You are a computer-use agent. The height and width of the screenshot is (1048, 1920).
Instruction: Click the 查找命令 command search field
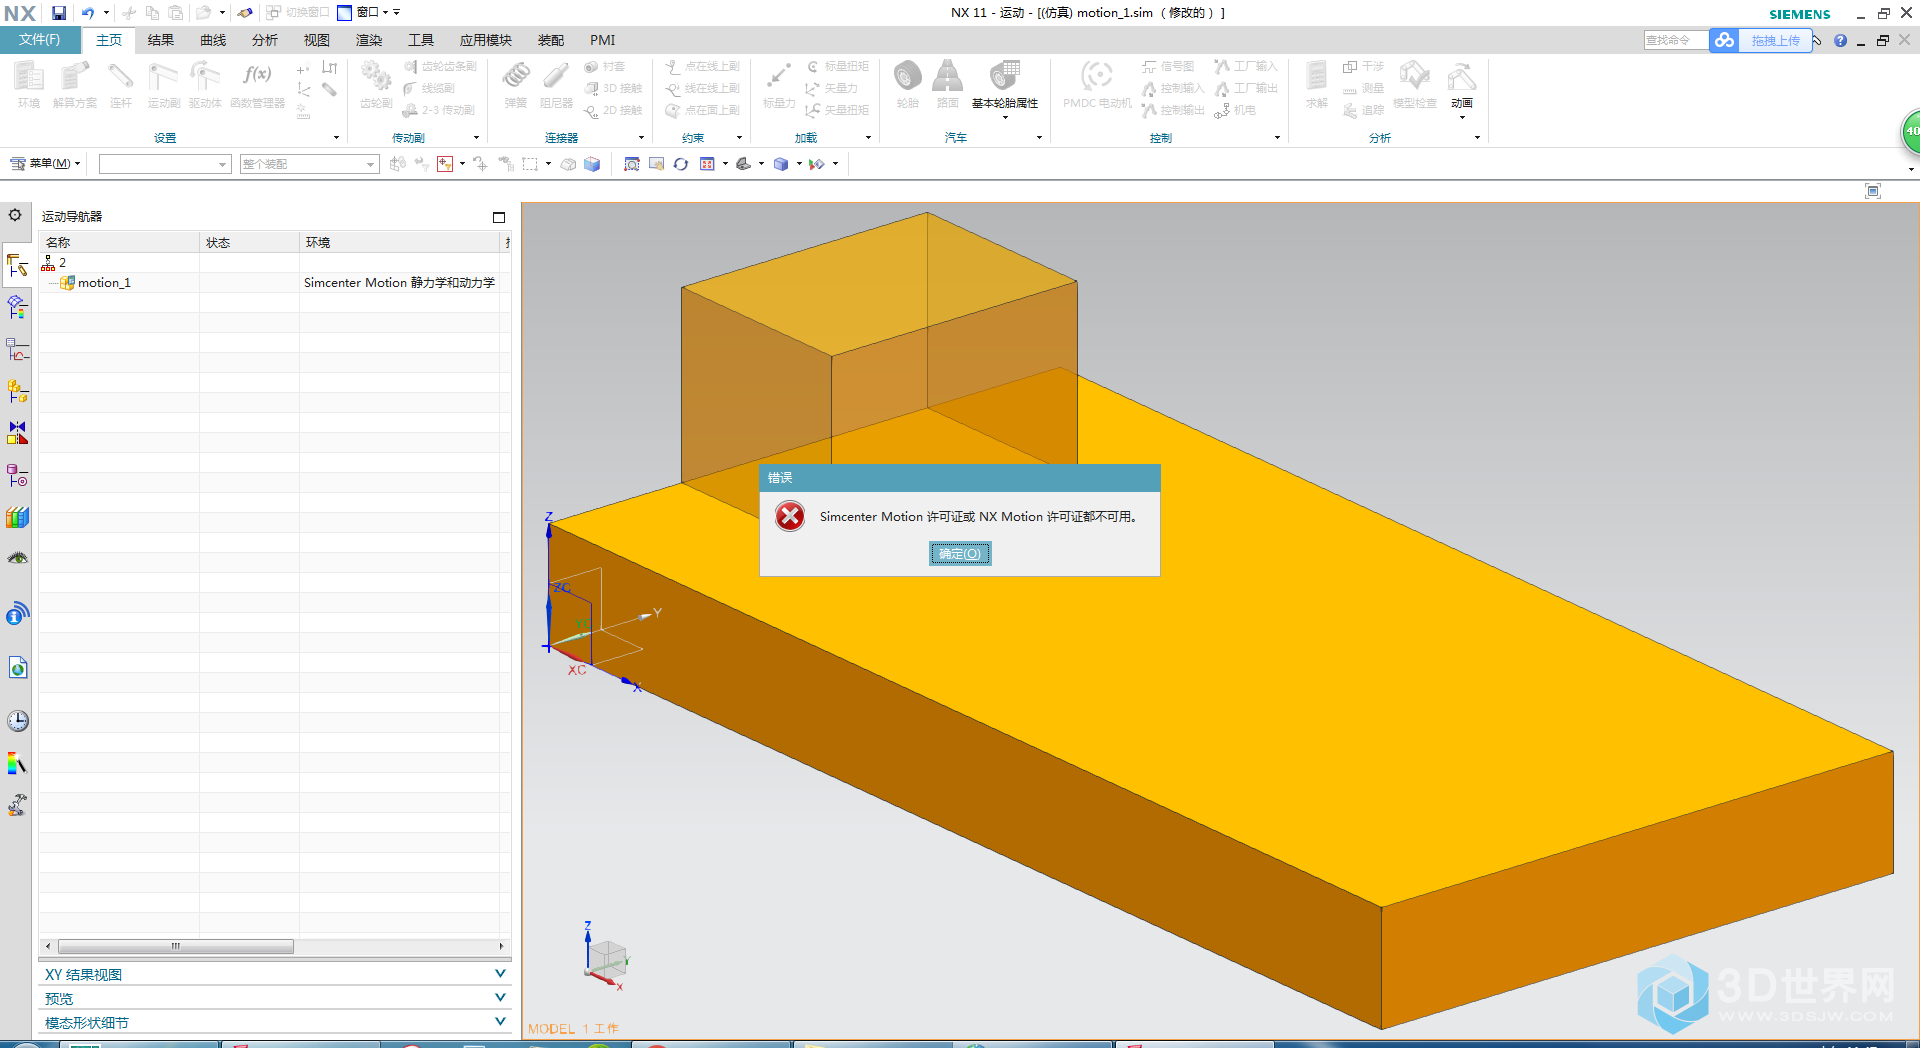coord(1675,40)
